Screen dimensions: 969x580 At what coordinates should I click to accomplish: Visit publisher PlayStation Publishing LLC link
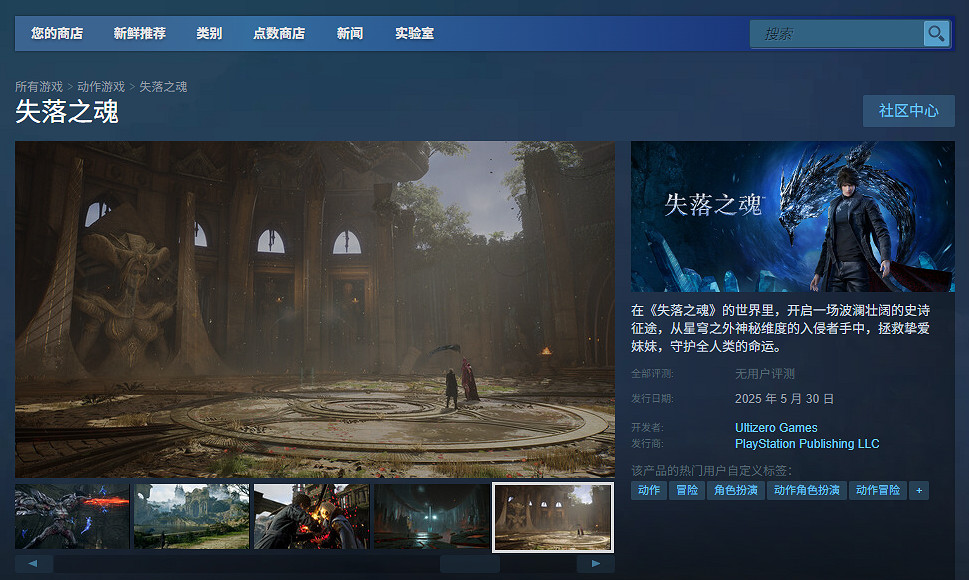point(807,444)
